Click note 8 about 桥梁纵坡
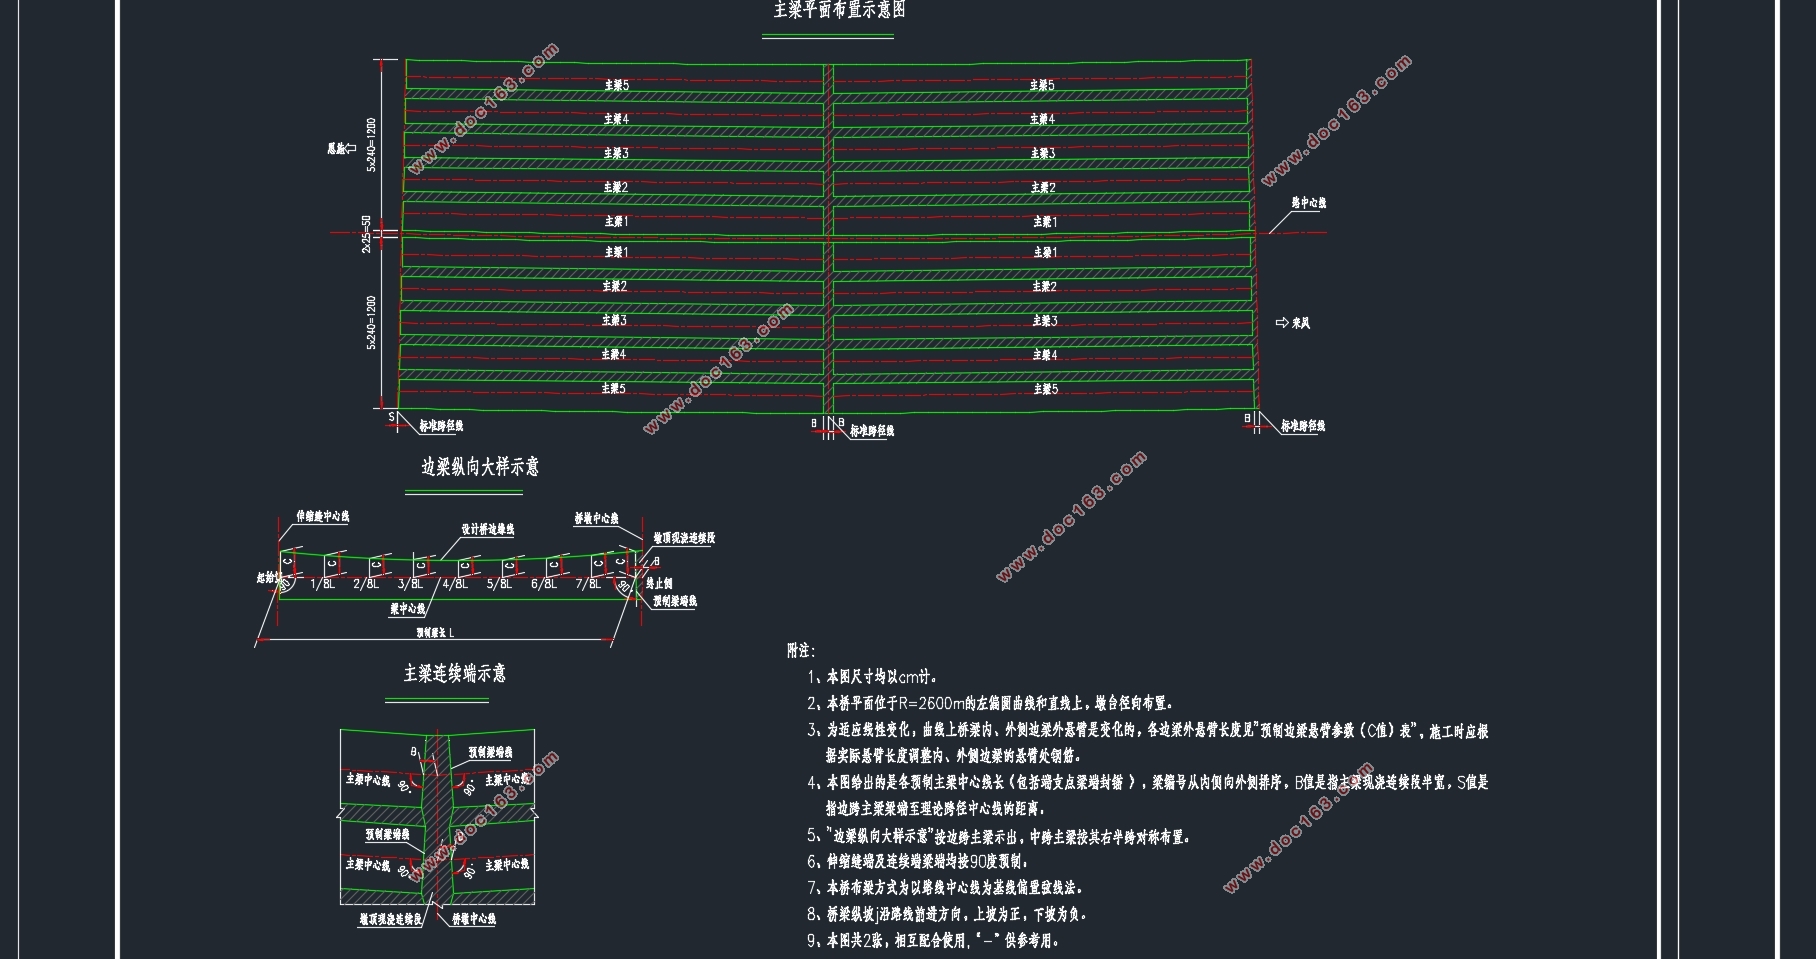This screenshot has width=1816, height=959. pyautogui.click(x=946, y=914)
